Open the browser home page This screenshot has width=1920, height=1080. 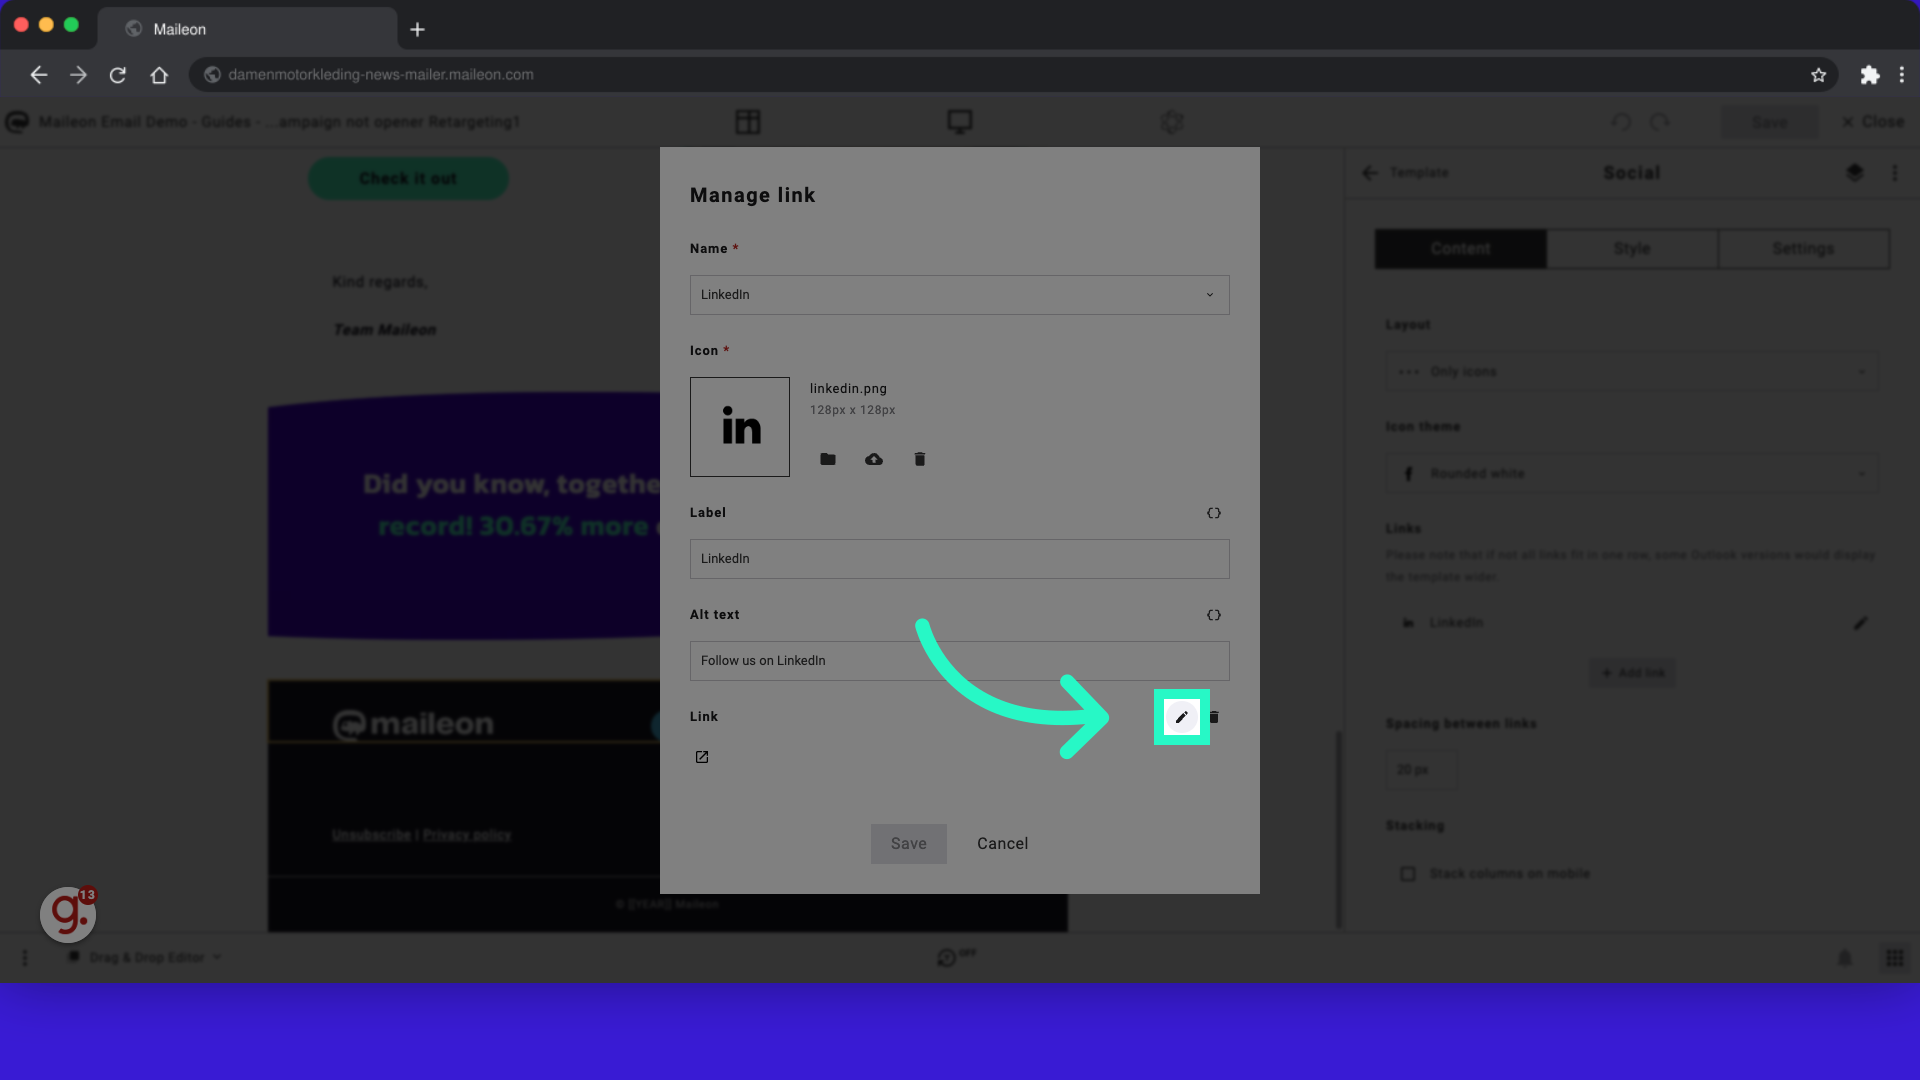click(x=159, y=75)
